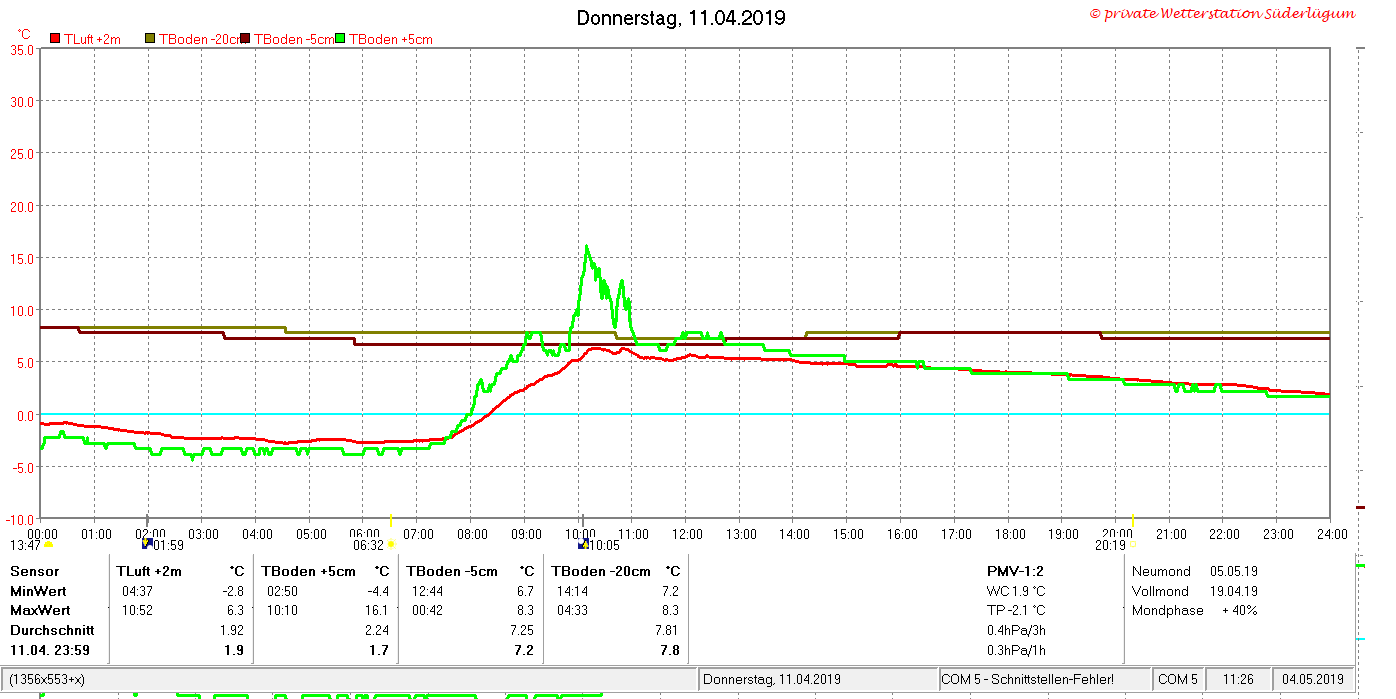Select the TBoden +5cm column header in table
This screenshot has height=699, width=1396.
coord(308,571)
